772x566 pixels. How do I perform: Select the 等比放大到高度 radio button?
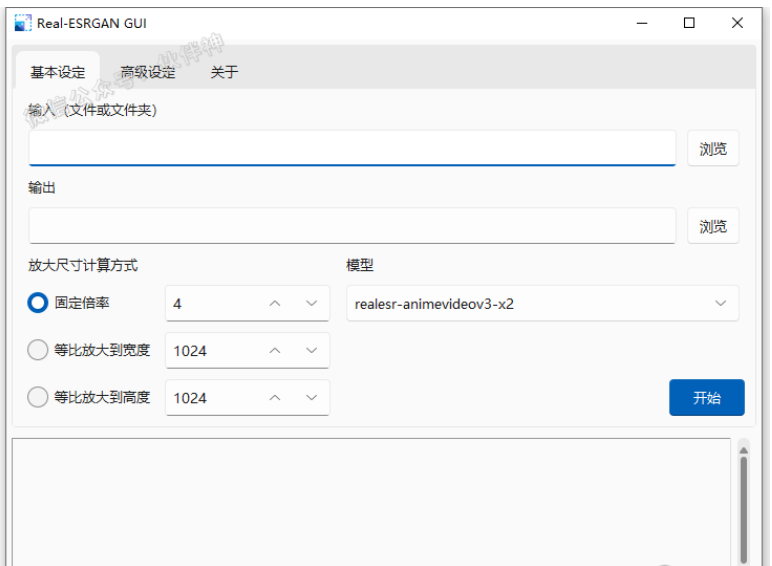click(x=38, y=397)
